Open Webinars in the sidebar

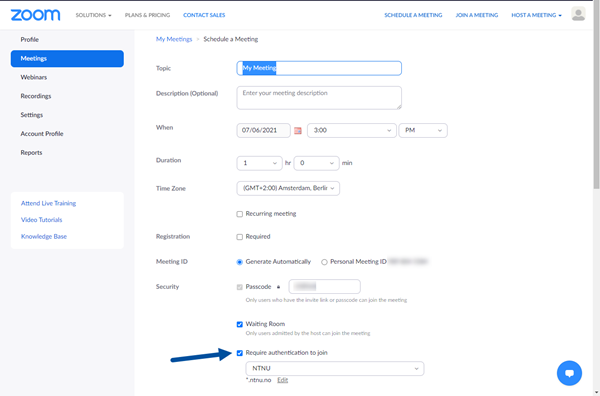34,77
